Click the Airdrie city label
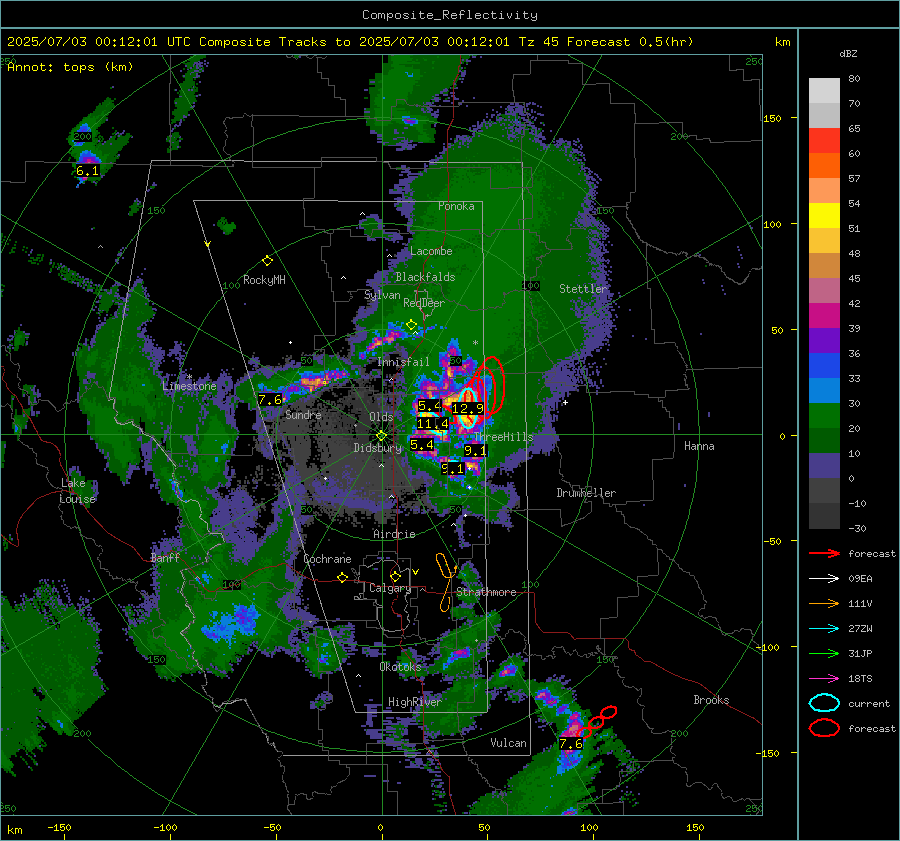The height and width of the screenshot is (841, 900). [394, 534]
